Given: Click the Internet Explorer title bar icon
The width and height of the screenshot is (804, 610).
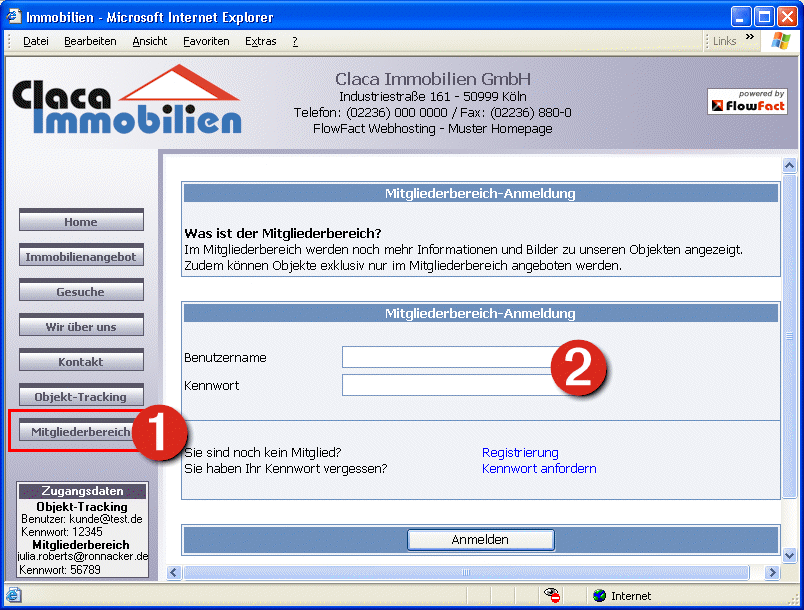Looking at the screenshot, I should coord(13,17).
